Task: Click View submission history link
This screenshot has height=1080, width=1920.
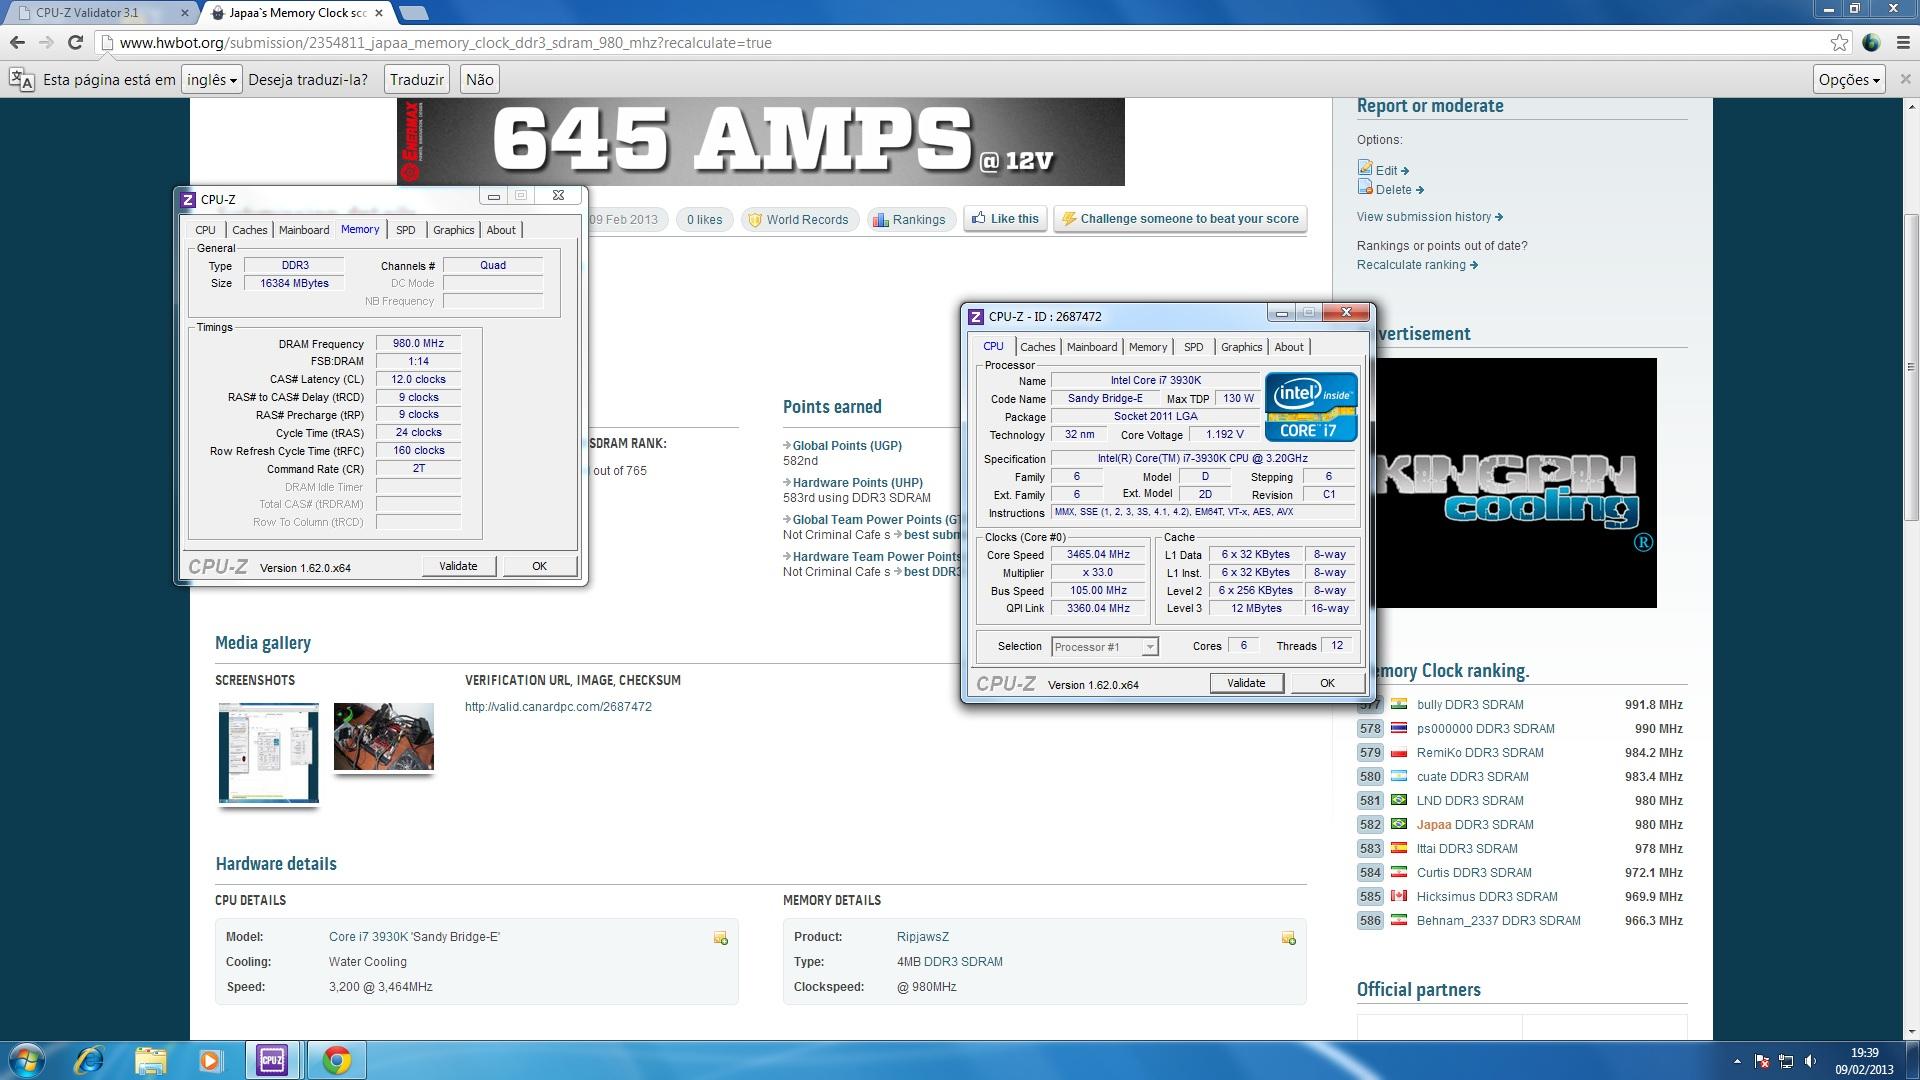Action: (1429, 217)
